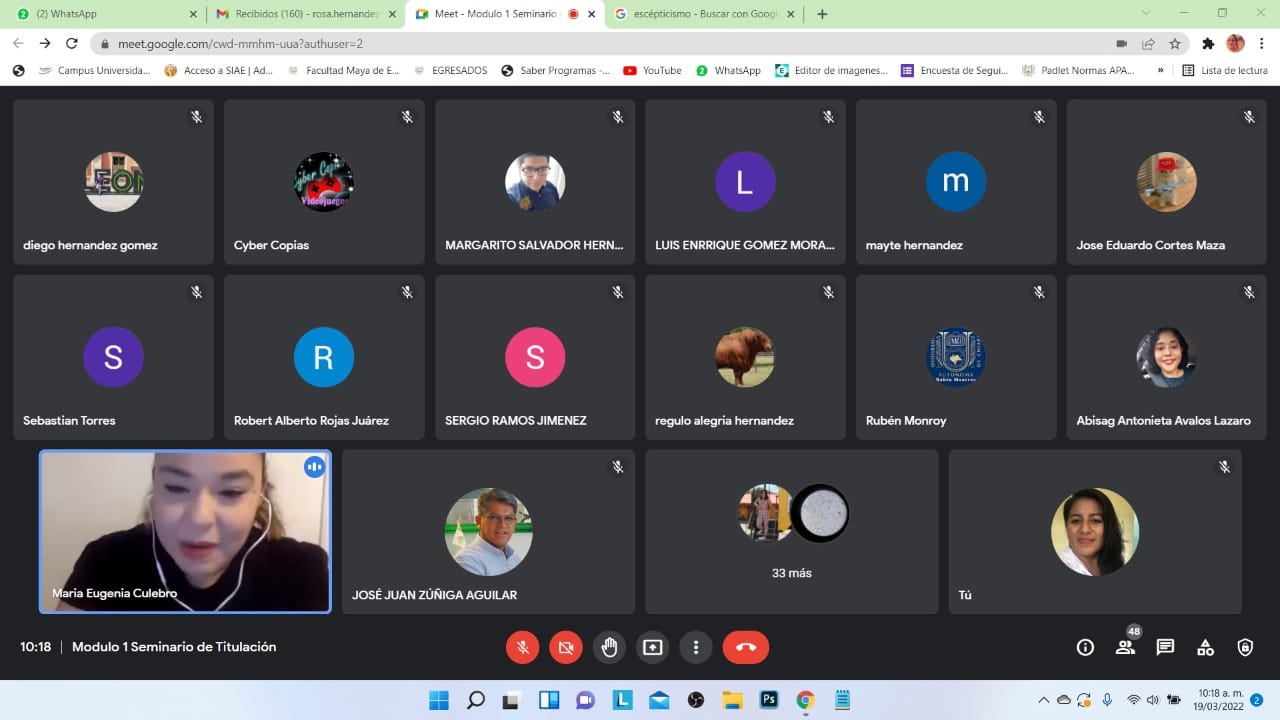
Task: Click the share page icon in address bar
Action: pyautogui.click(x=1148, y=44)
